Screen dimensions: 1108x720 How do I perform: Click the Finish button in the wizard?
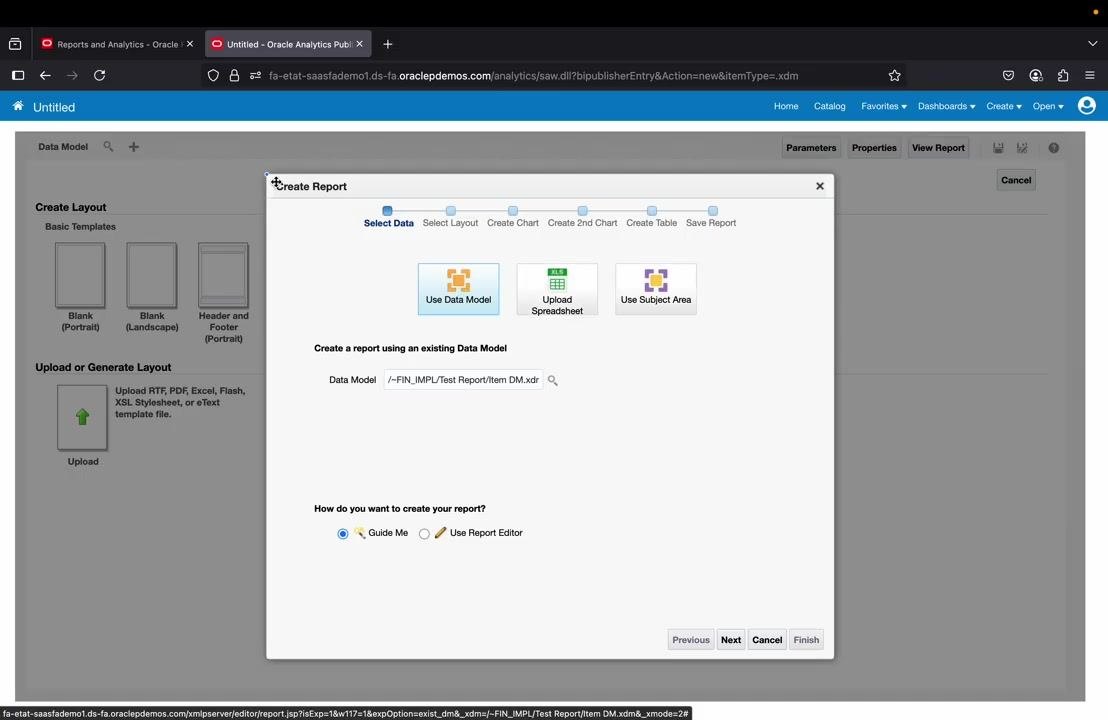coord(806,639)
